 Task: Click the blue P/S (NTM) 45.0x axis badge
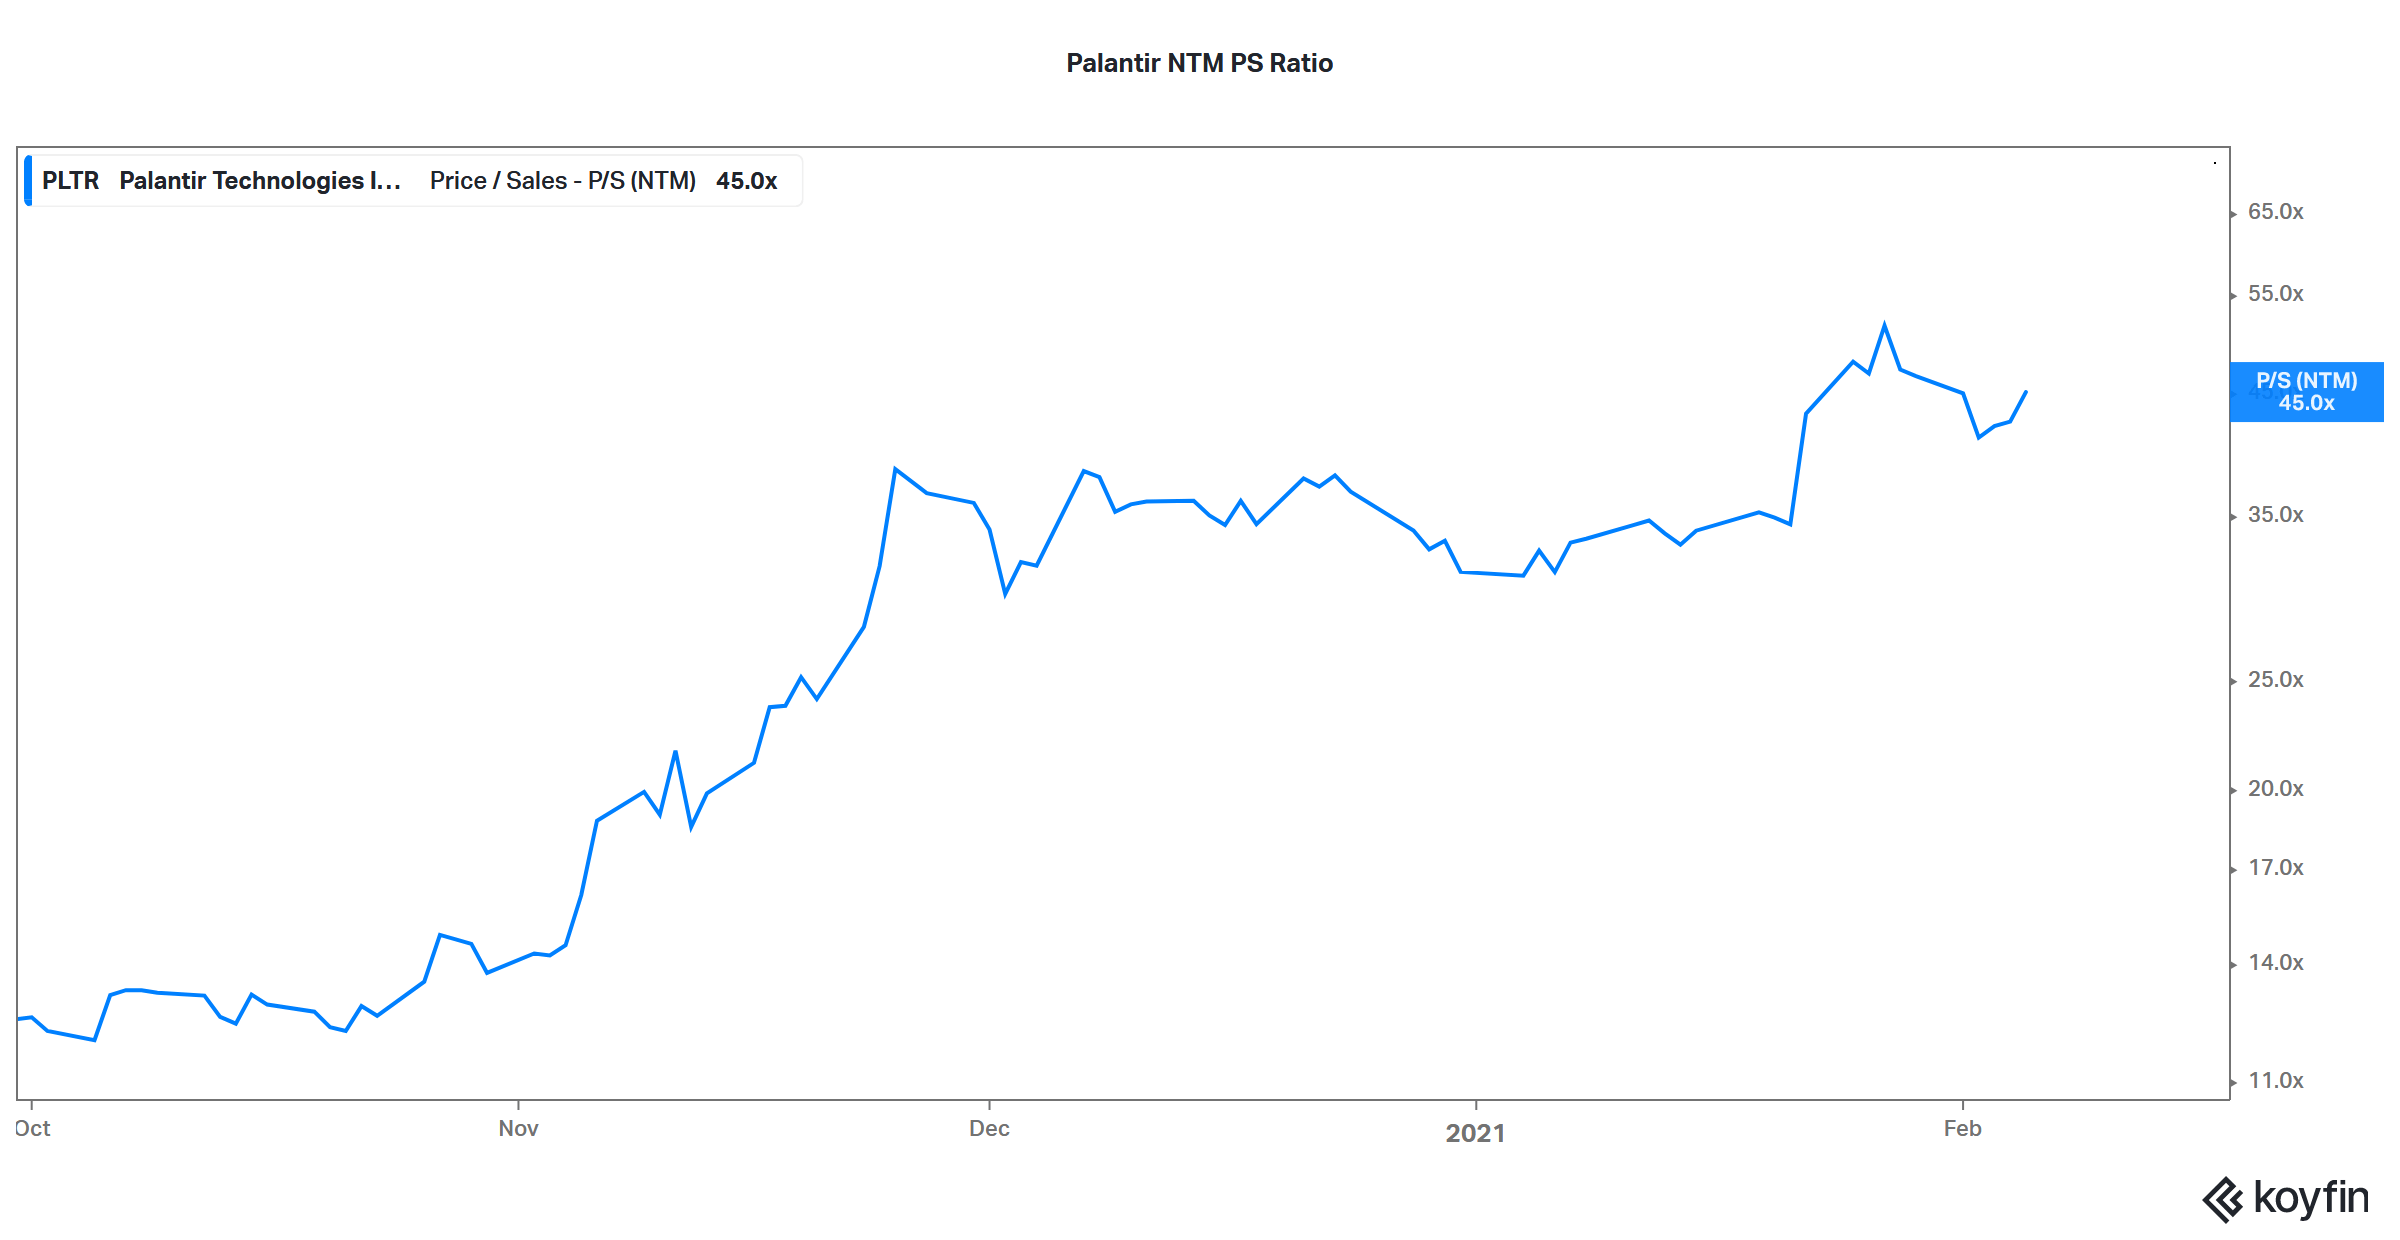(x=2306, y=392)
